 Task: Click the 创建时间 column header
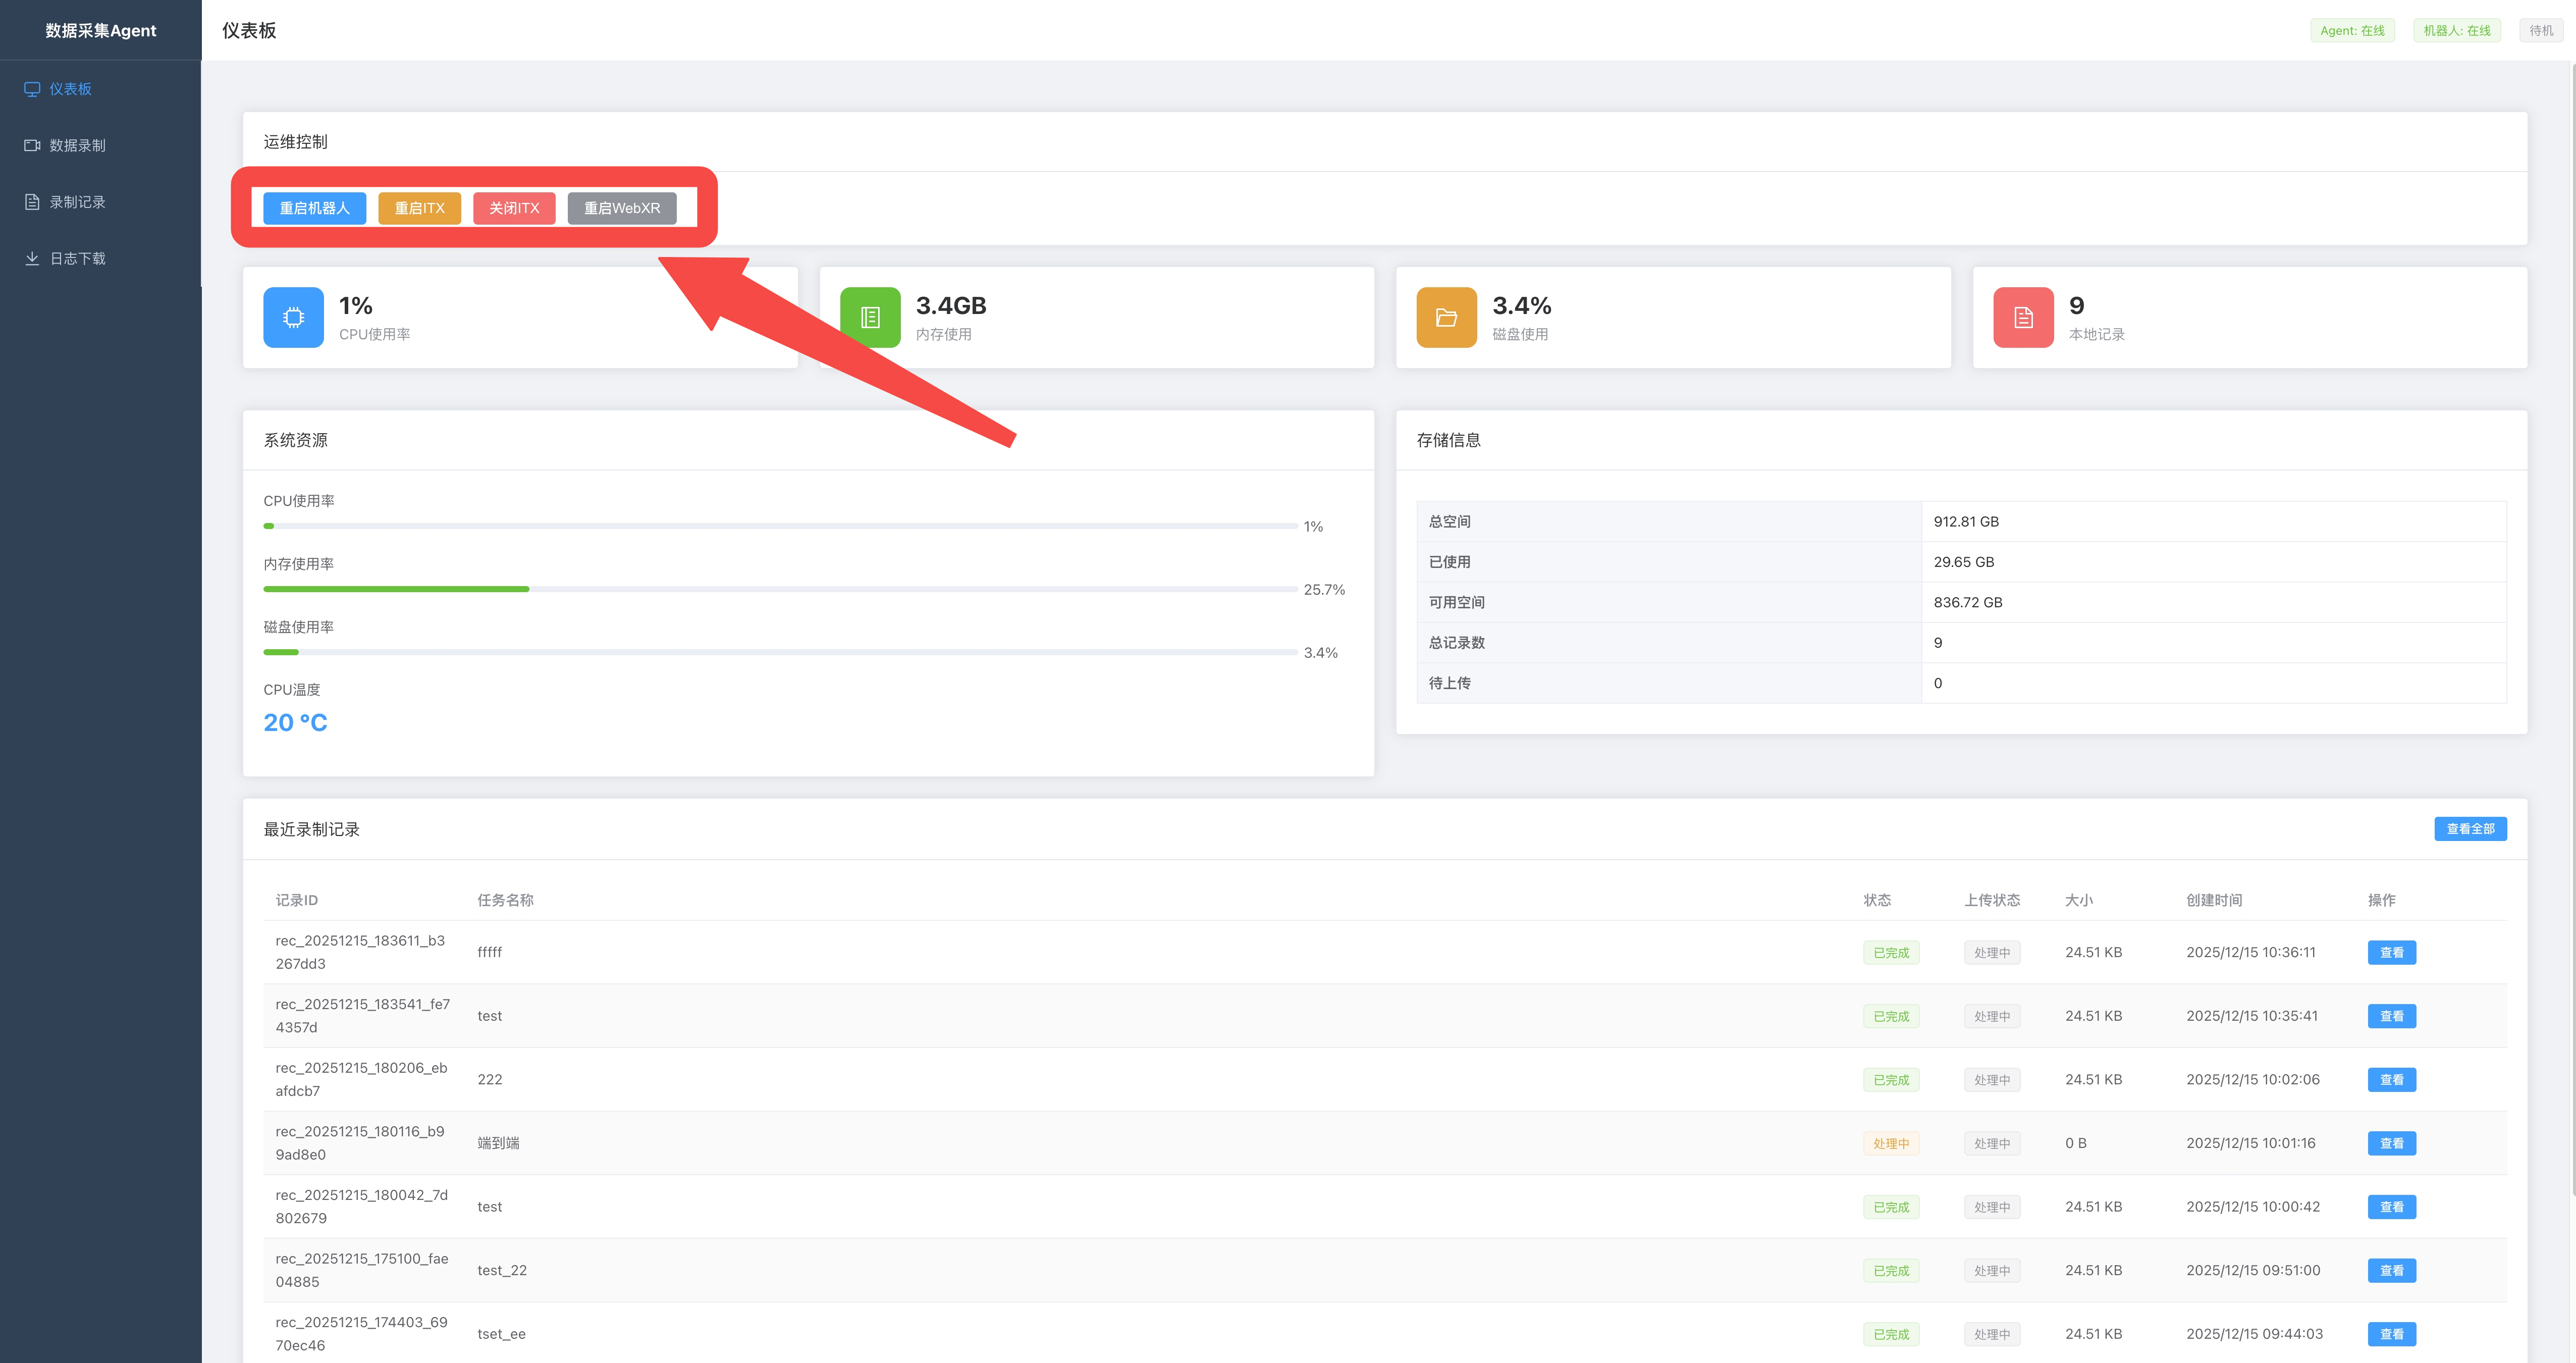pos(2213,900)
